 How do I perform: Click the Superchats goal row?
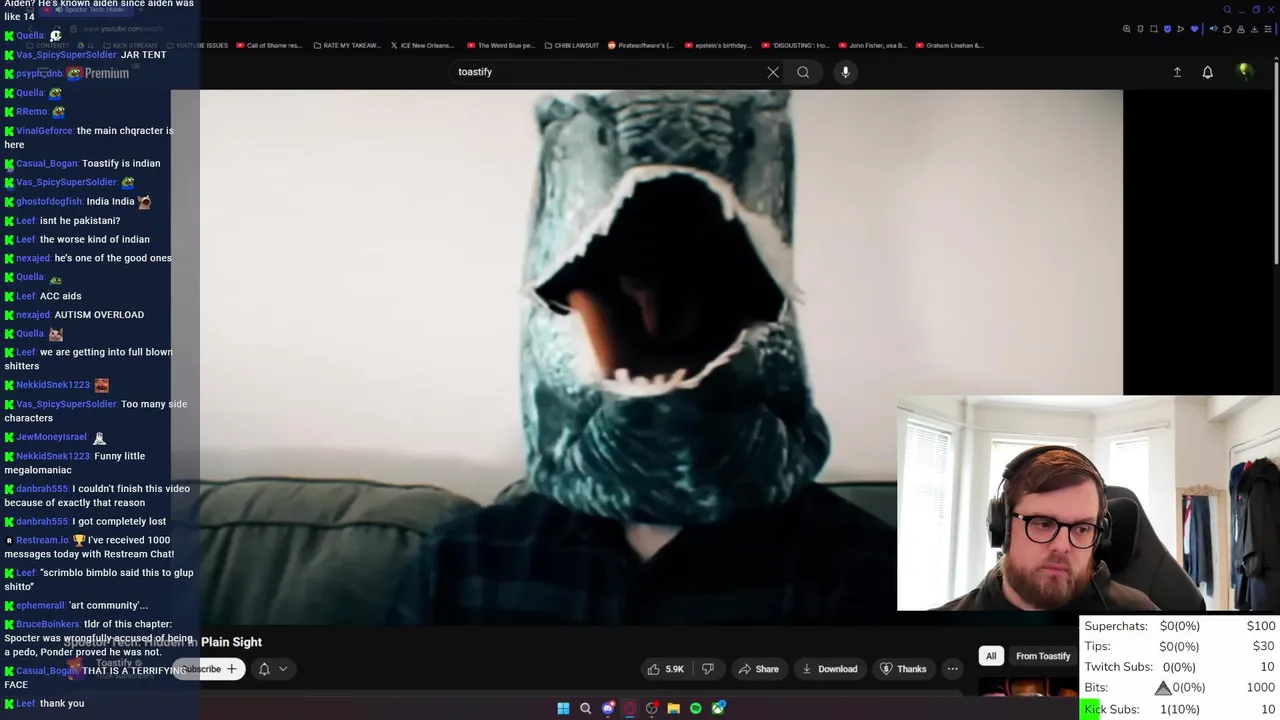1180,626
